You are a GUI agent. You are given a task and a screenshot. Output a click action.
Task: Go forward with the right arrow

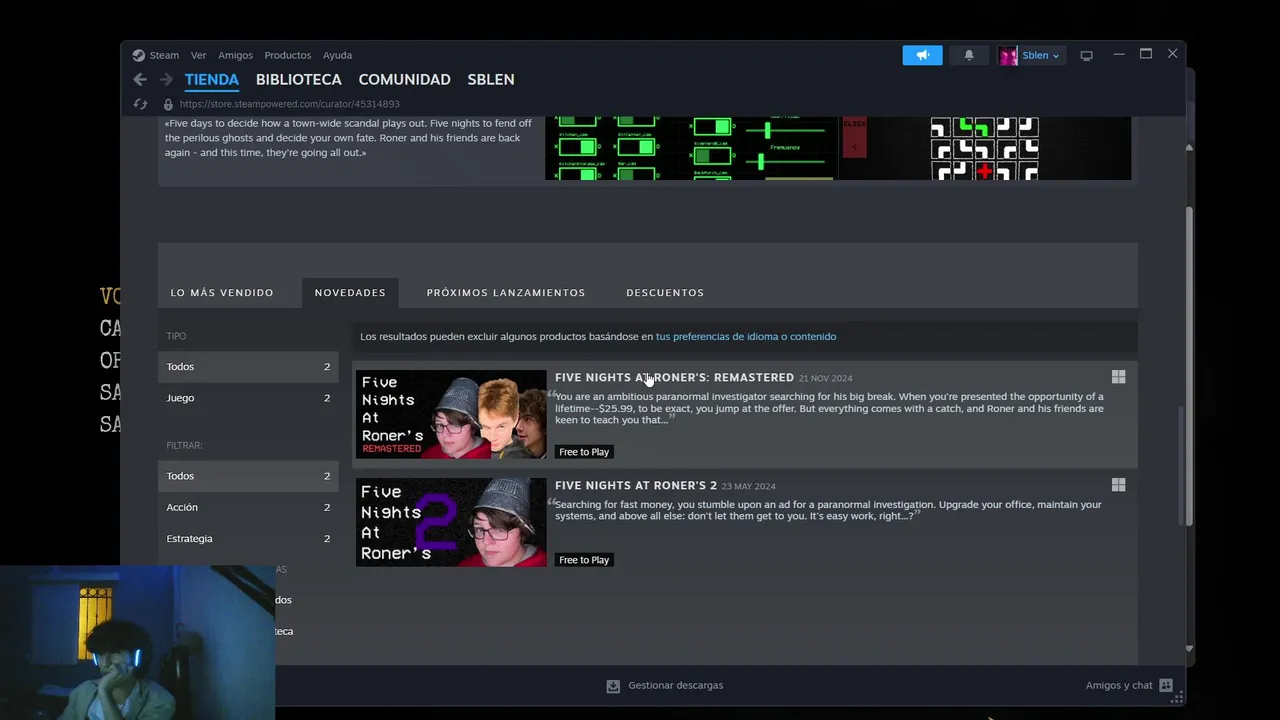[166, 79]
